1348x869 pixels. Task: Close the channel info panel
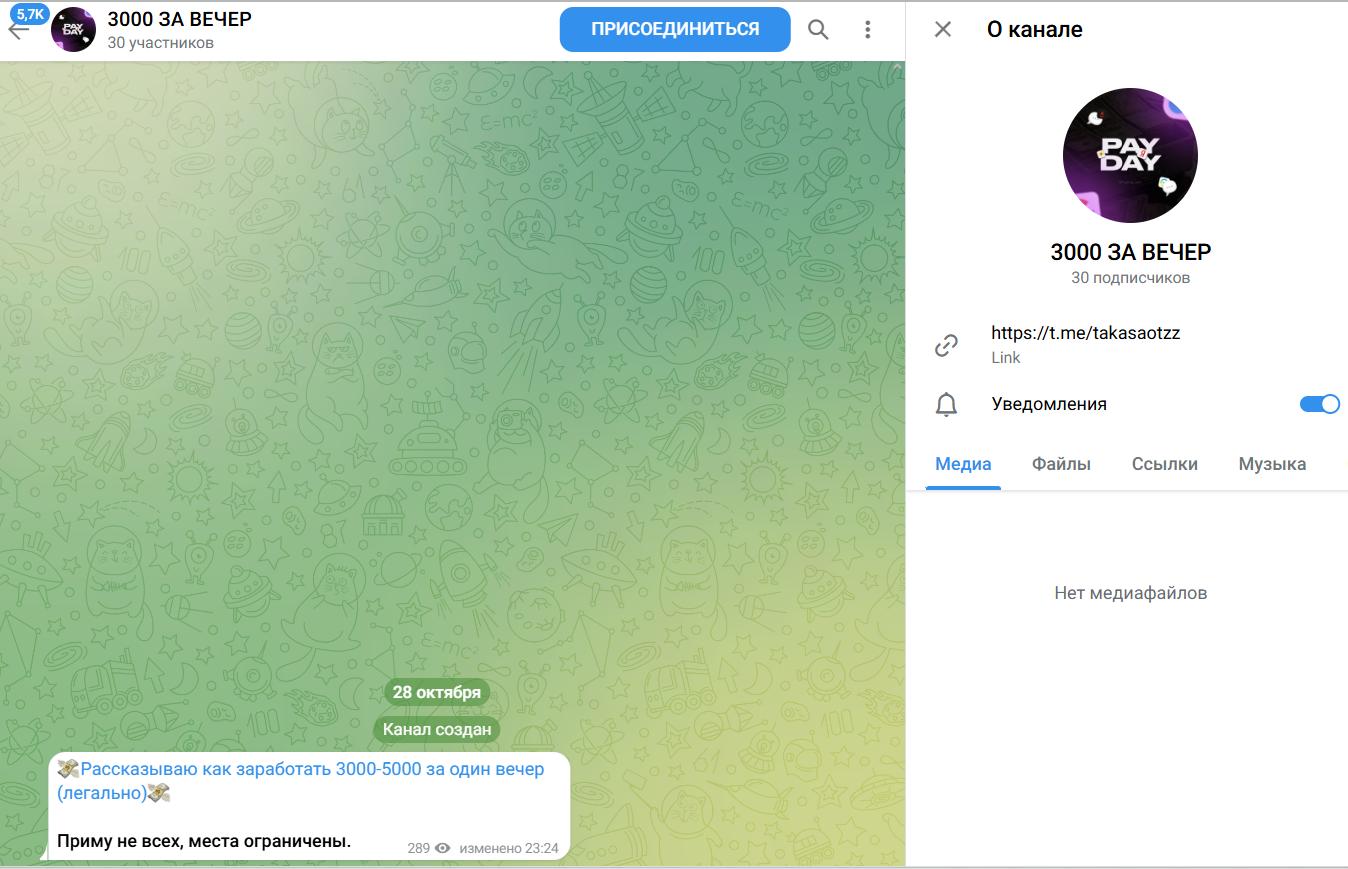[x=942, y=30]
